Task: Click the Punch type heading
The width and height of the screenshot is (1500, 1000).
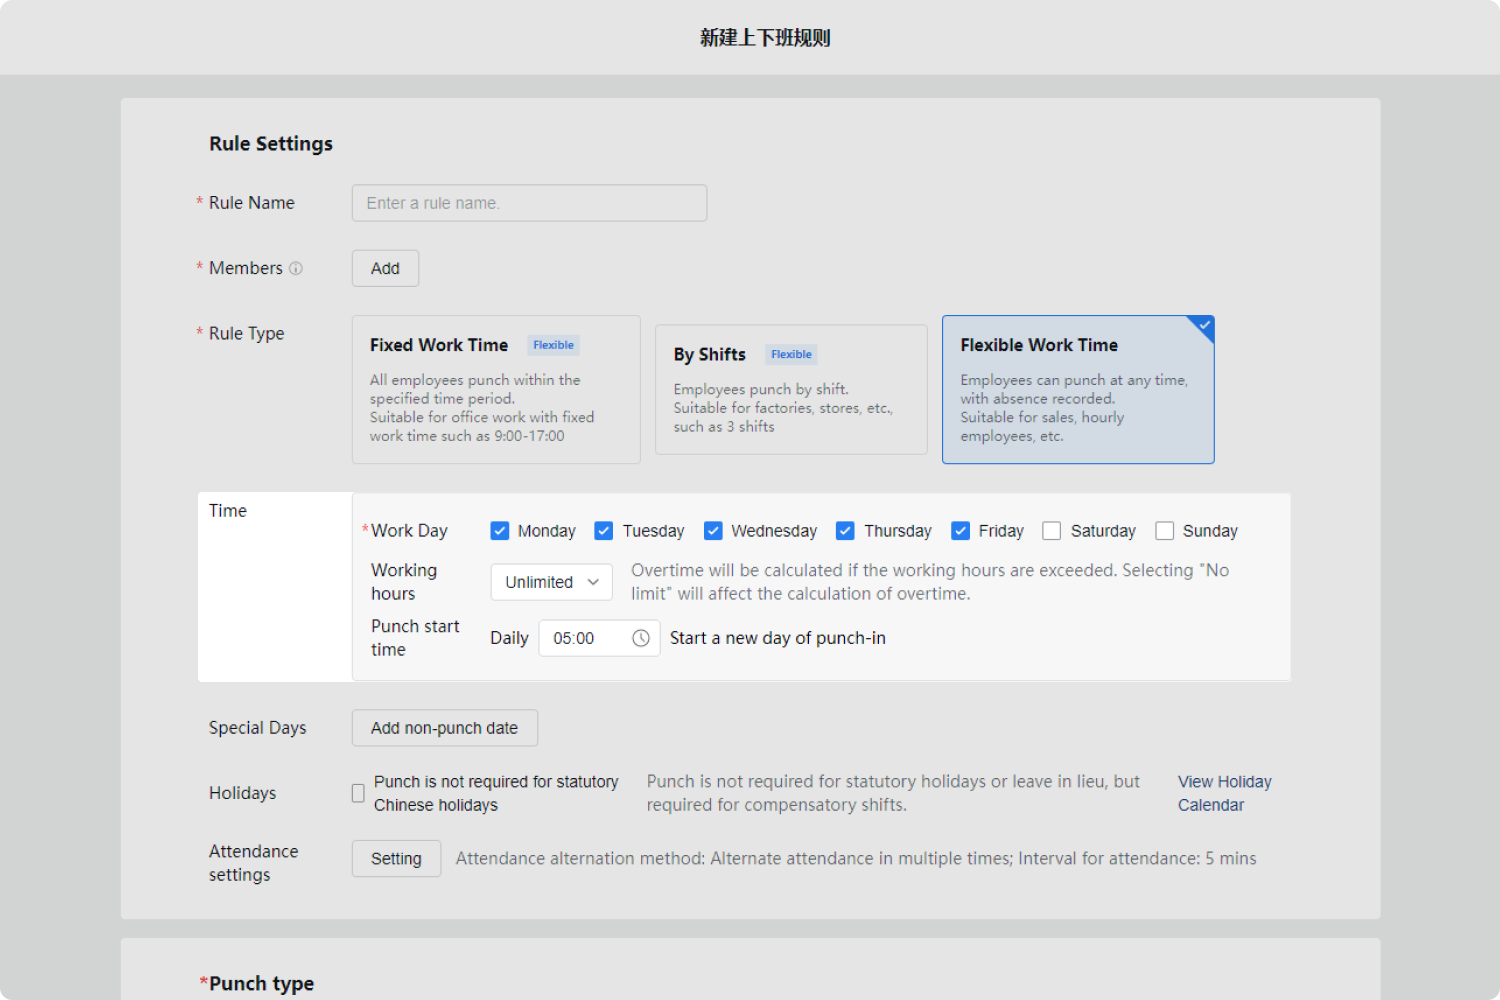Action: (261, 984)
